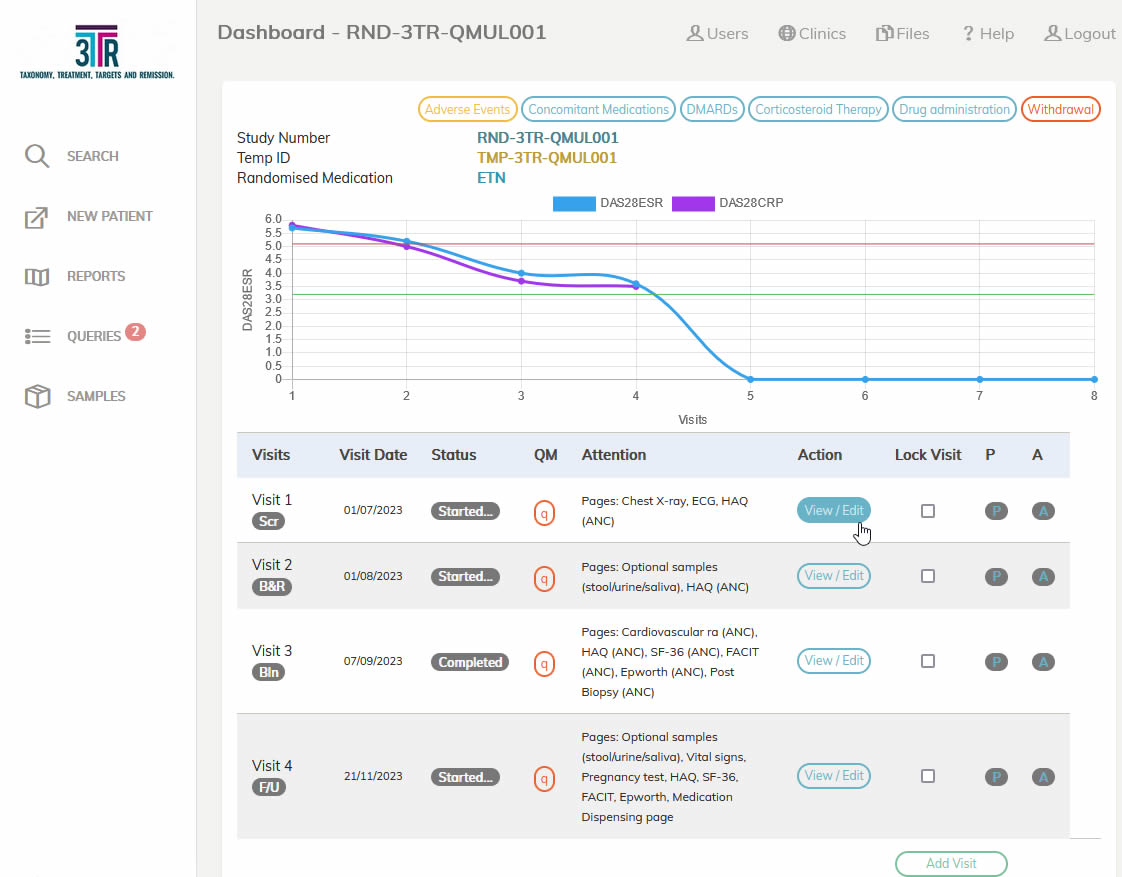
Task: Click the ETN randomised medication value
Action: coord(491,178)
